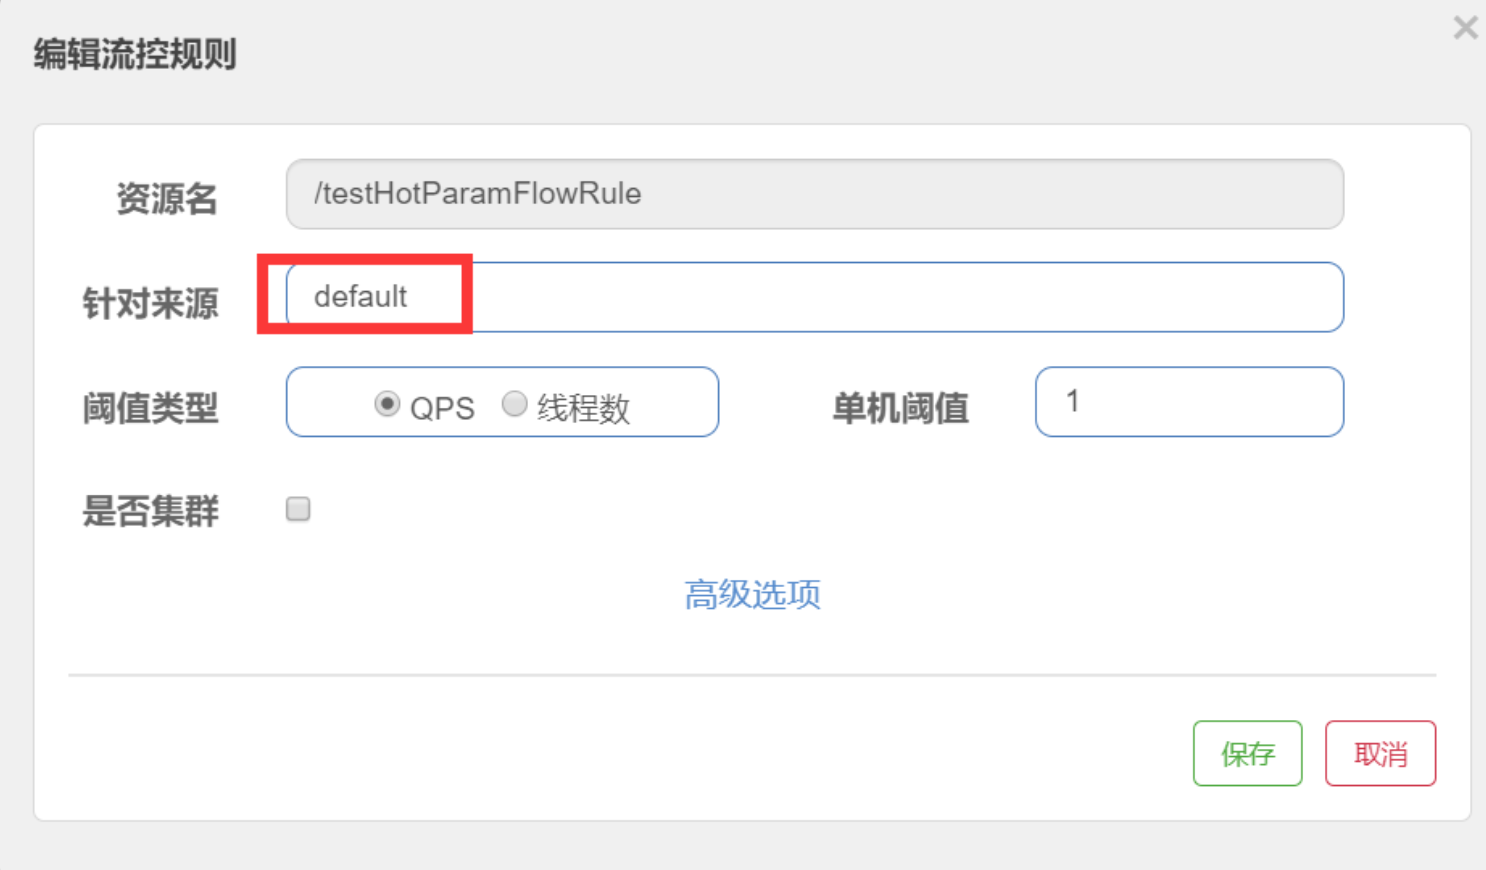
Task: Select the 线程数 radio button
Action: 514,404
